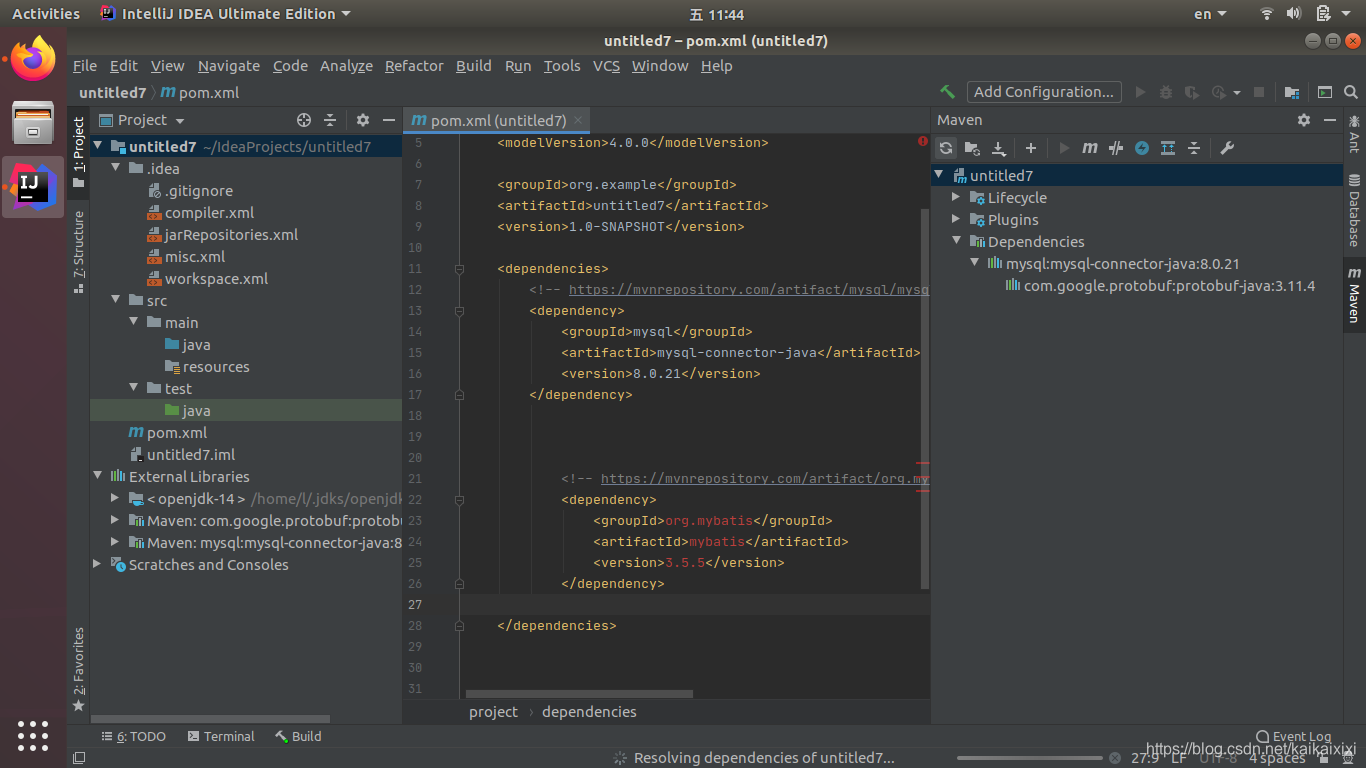The height and width of the screenshot is (768, 1366).
Task: Toggle fold on dependencies tag line 11
Action: [459, 269]
